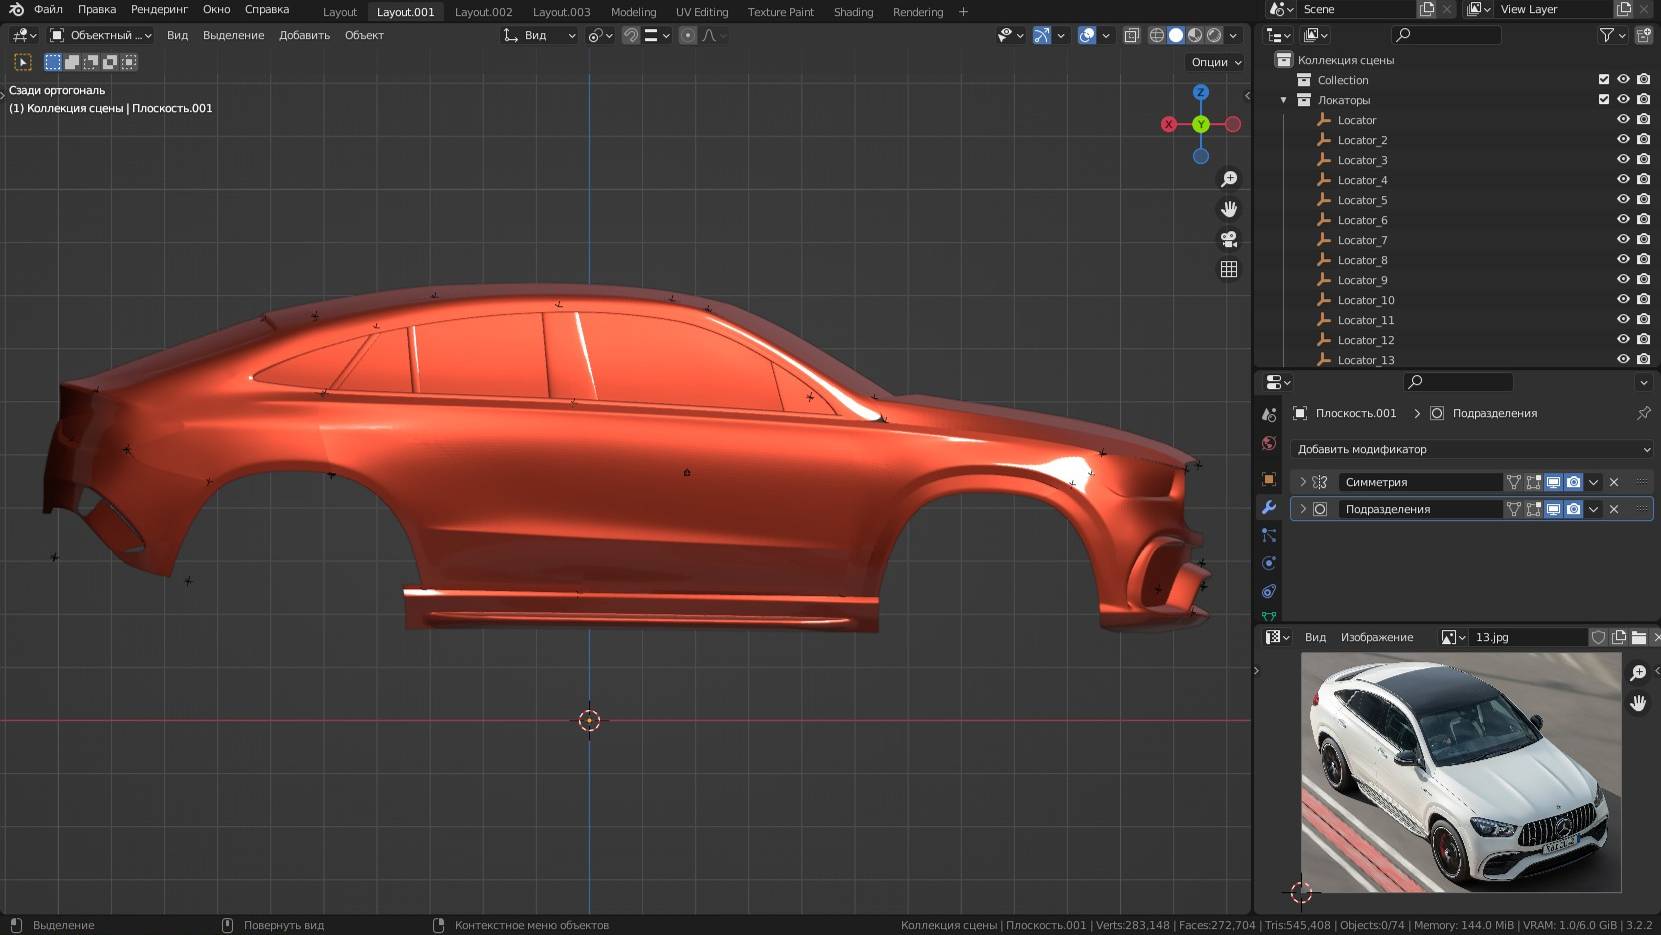The width and height of the screenshot is (1661, 935).
Task: Switch to the UV Editing workspace tab
Action: [701, 12]
